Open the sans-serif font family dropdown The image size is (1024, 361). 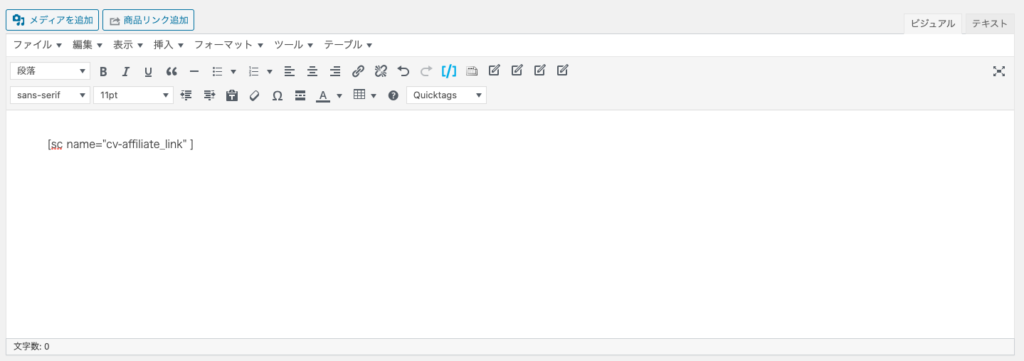50,95
